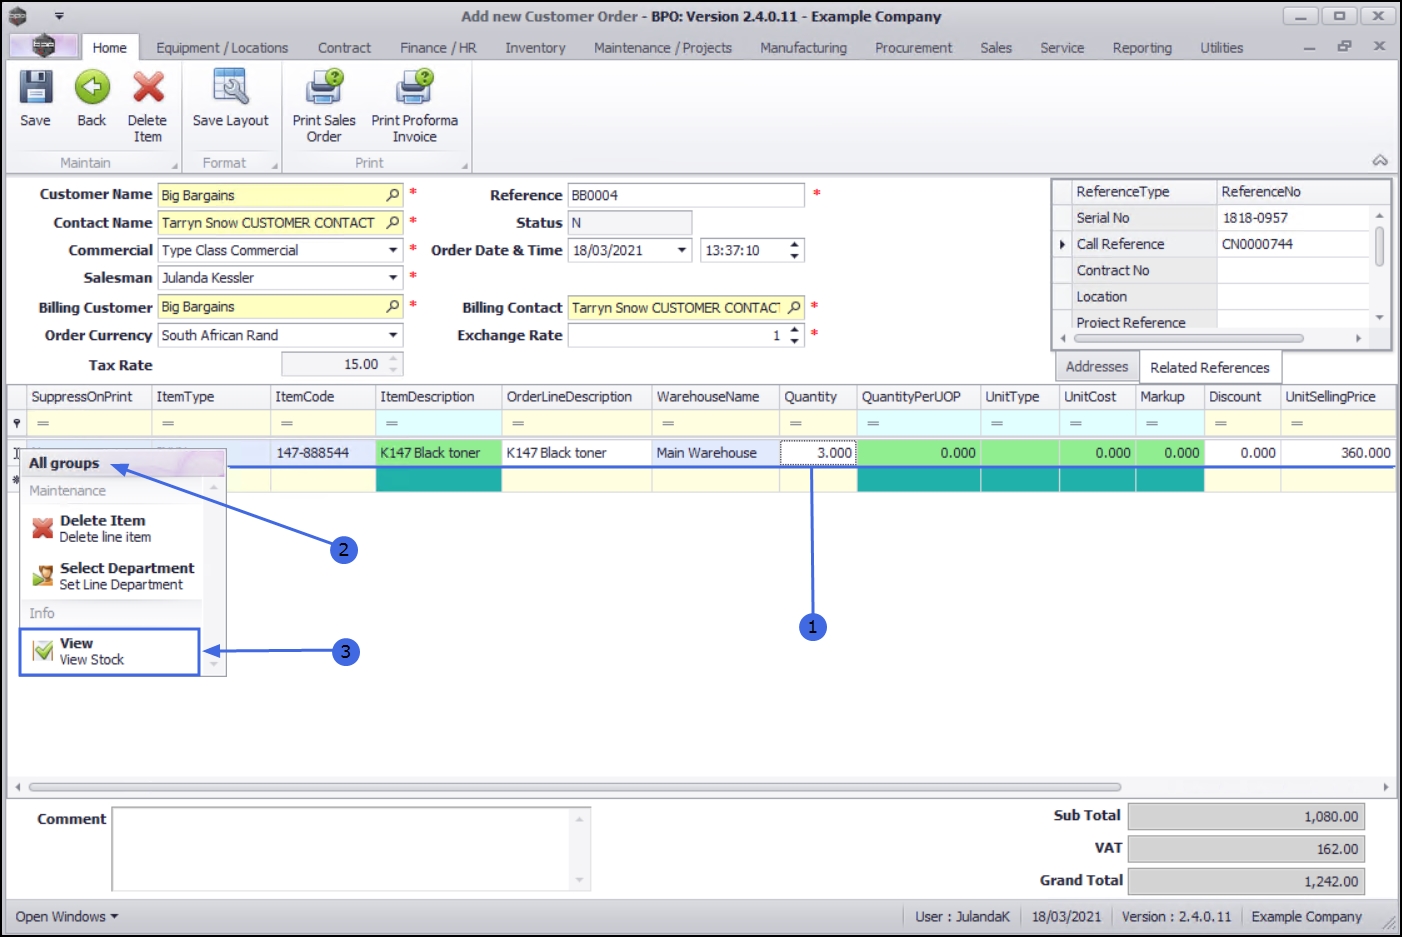
Task: Open the Utilities ribbon tab
Action: [x=1222, y=47]
